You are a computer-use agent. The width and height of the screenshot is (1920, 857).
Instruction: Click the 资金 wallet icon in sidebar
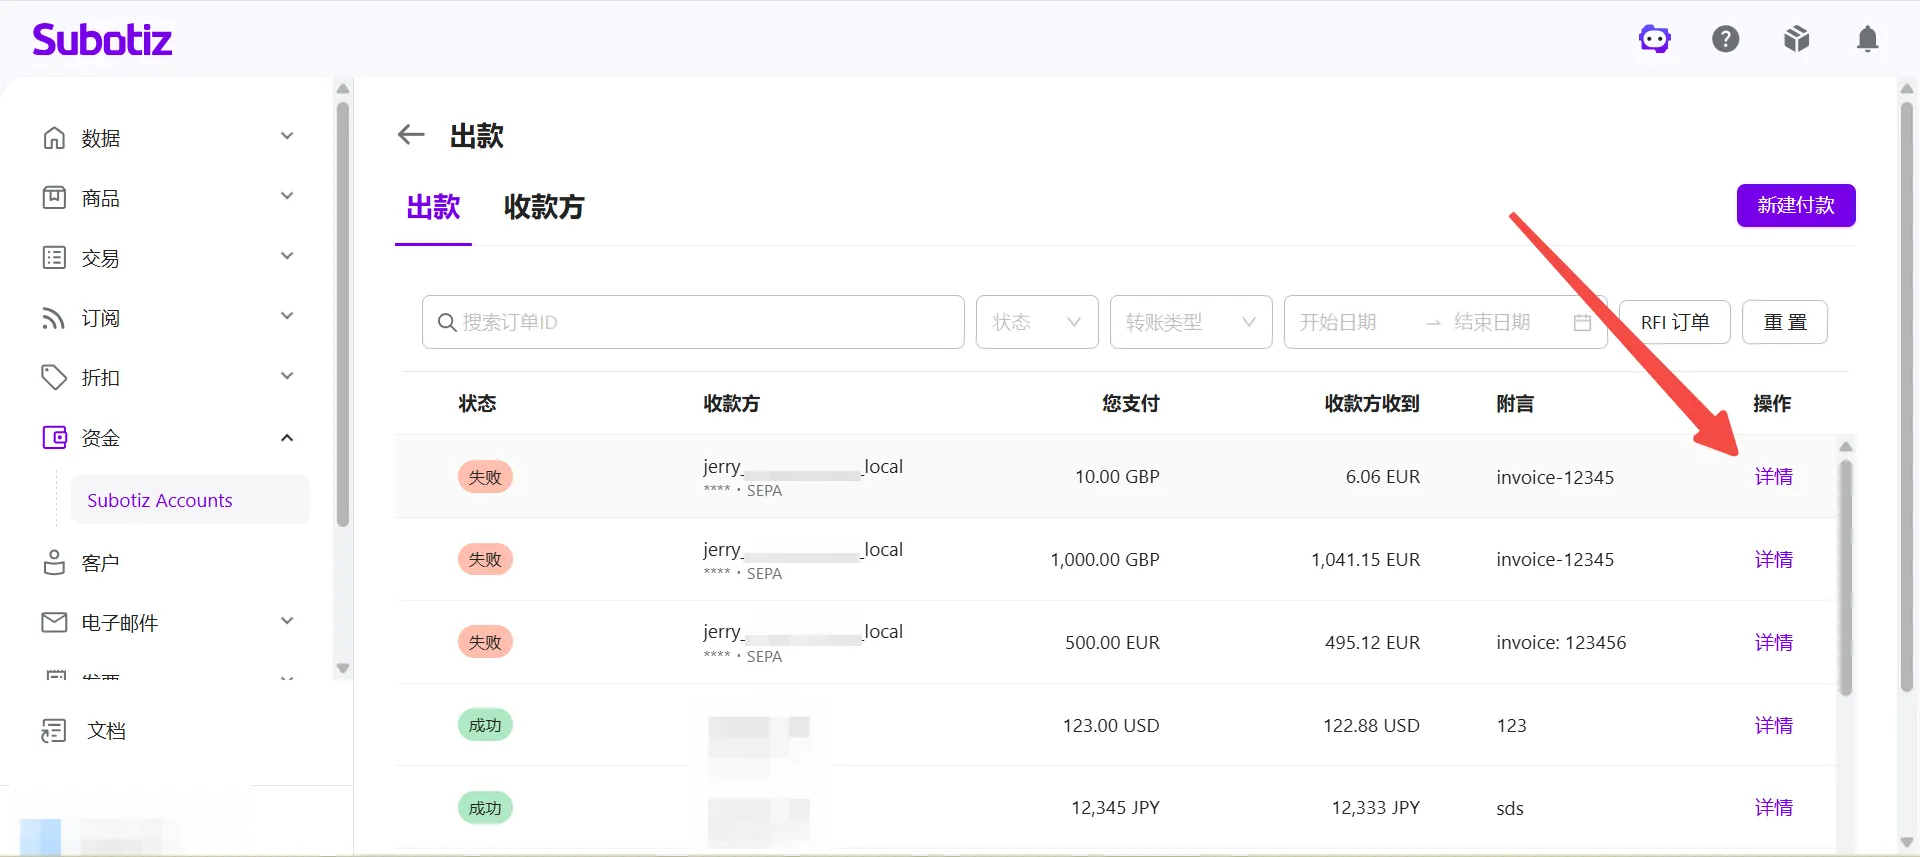tap(54, 438)
